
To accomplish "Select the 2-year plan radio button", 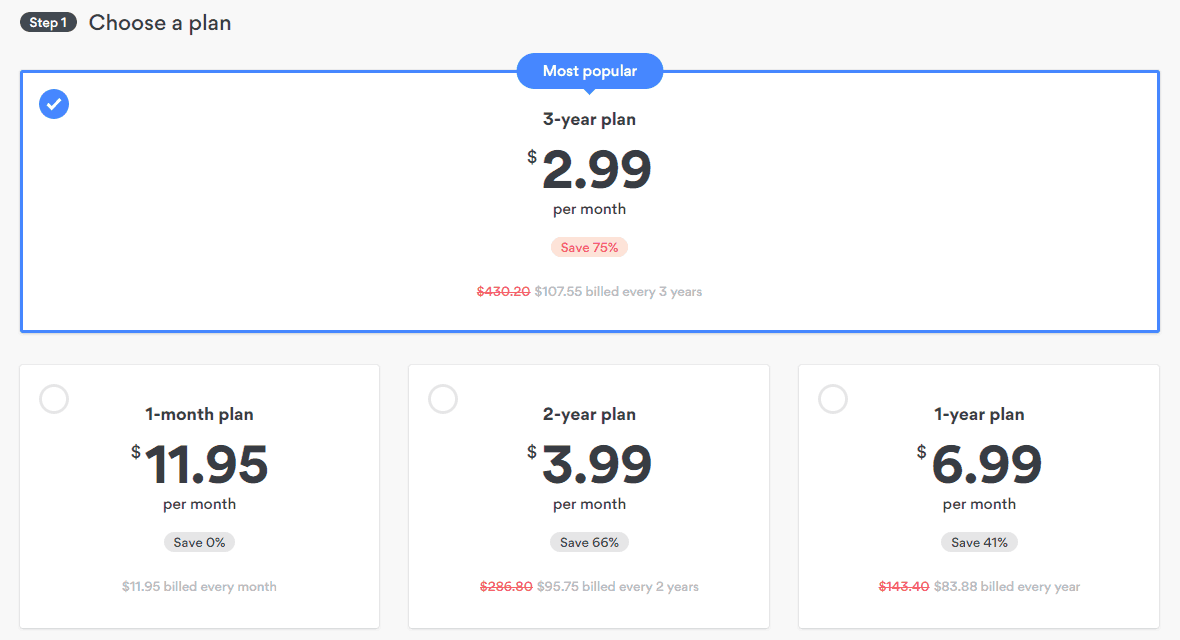I will (x=442, y=398).
